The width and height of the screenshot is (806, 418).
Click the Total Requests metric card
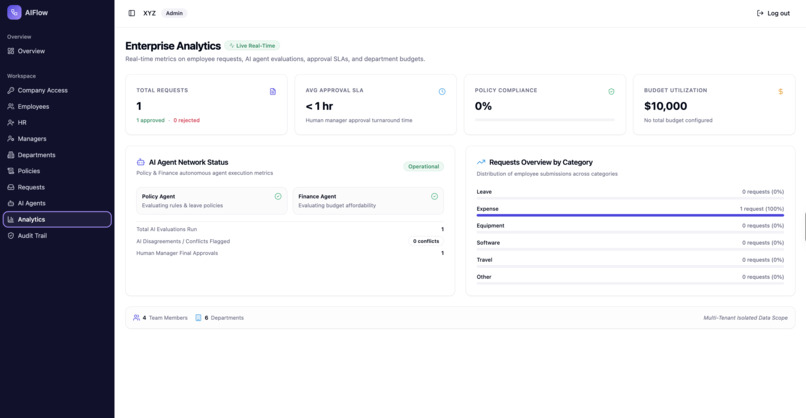206,105
